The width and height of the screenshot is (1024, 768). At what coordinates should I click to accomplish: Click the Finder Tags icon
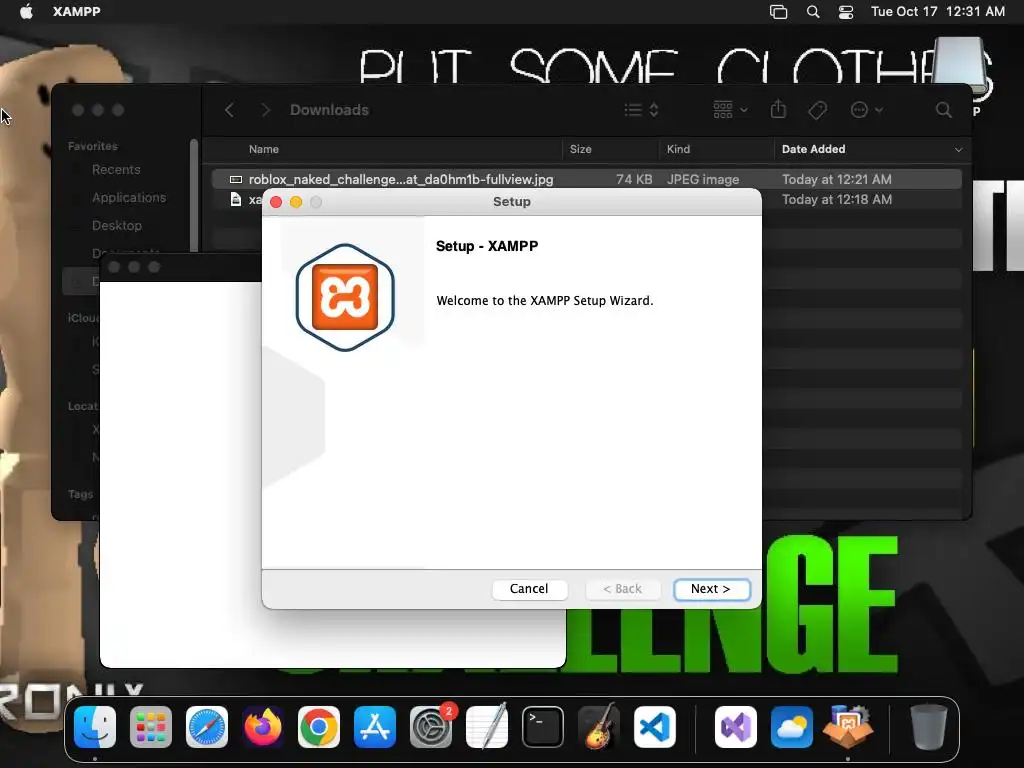pos(818,110)
